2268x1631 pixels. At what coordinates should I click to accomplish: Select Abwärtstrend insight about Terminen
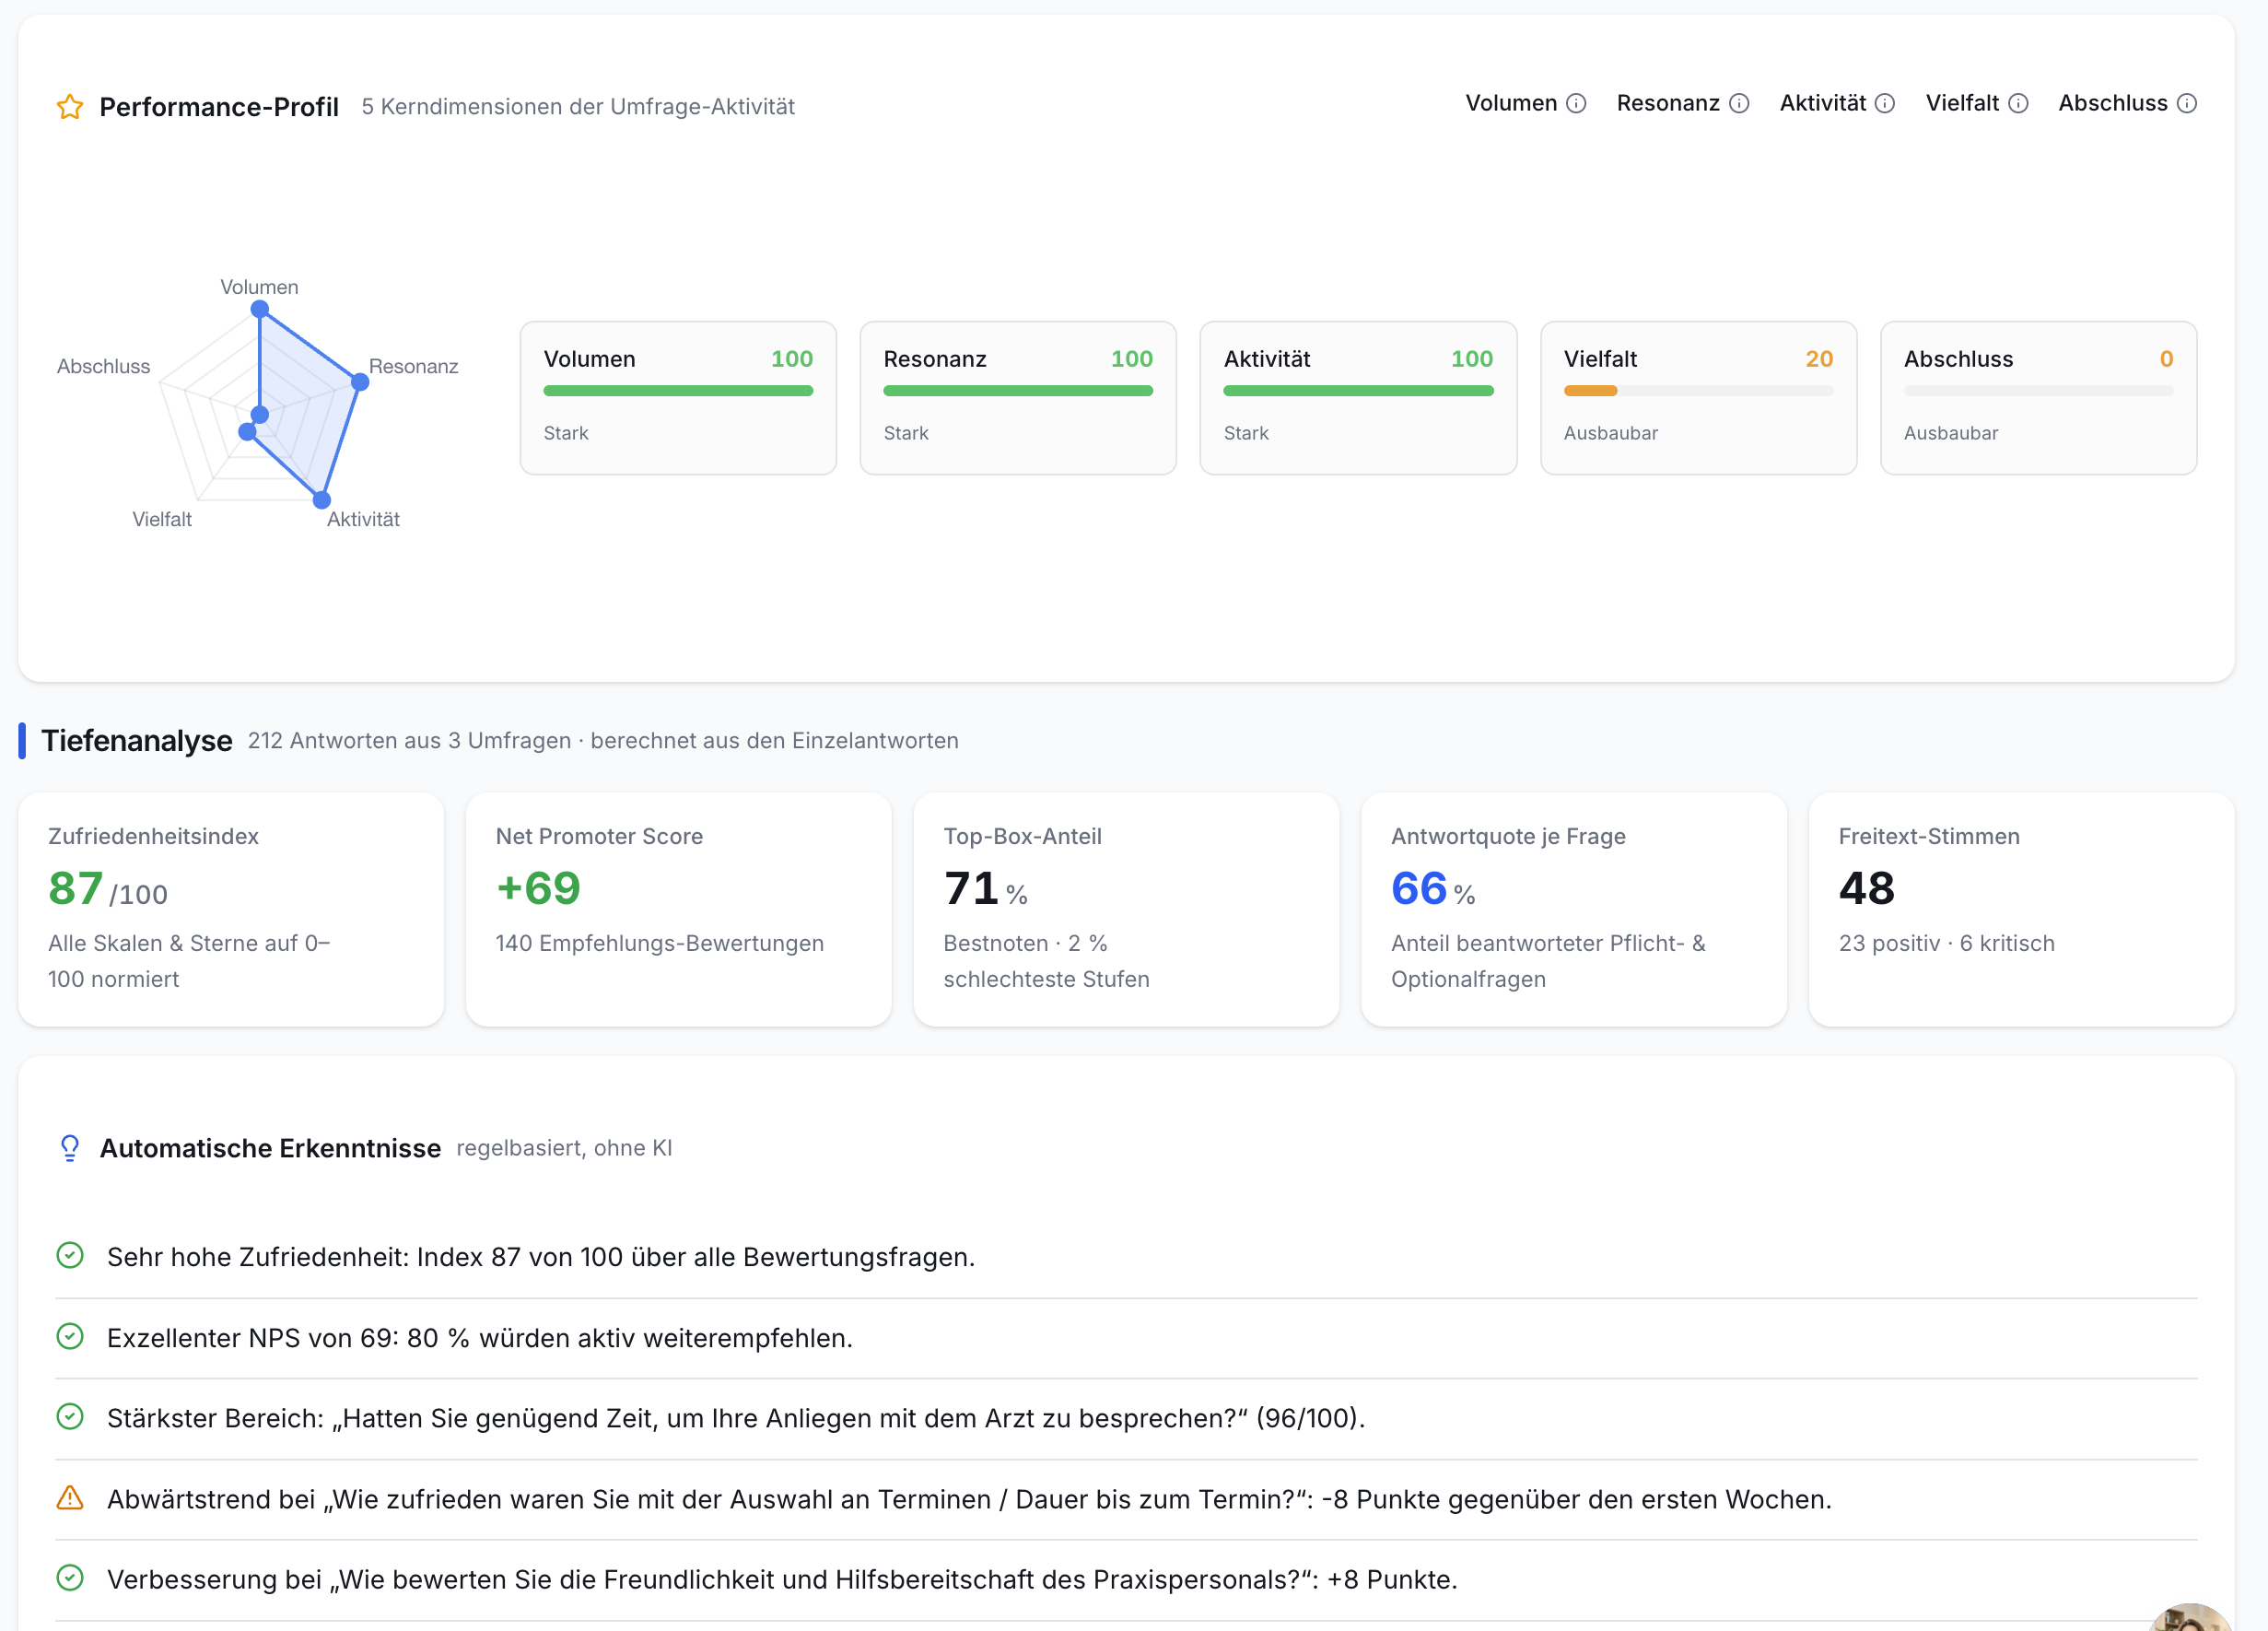click(969, 1499)
